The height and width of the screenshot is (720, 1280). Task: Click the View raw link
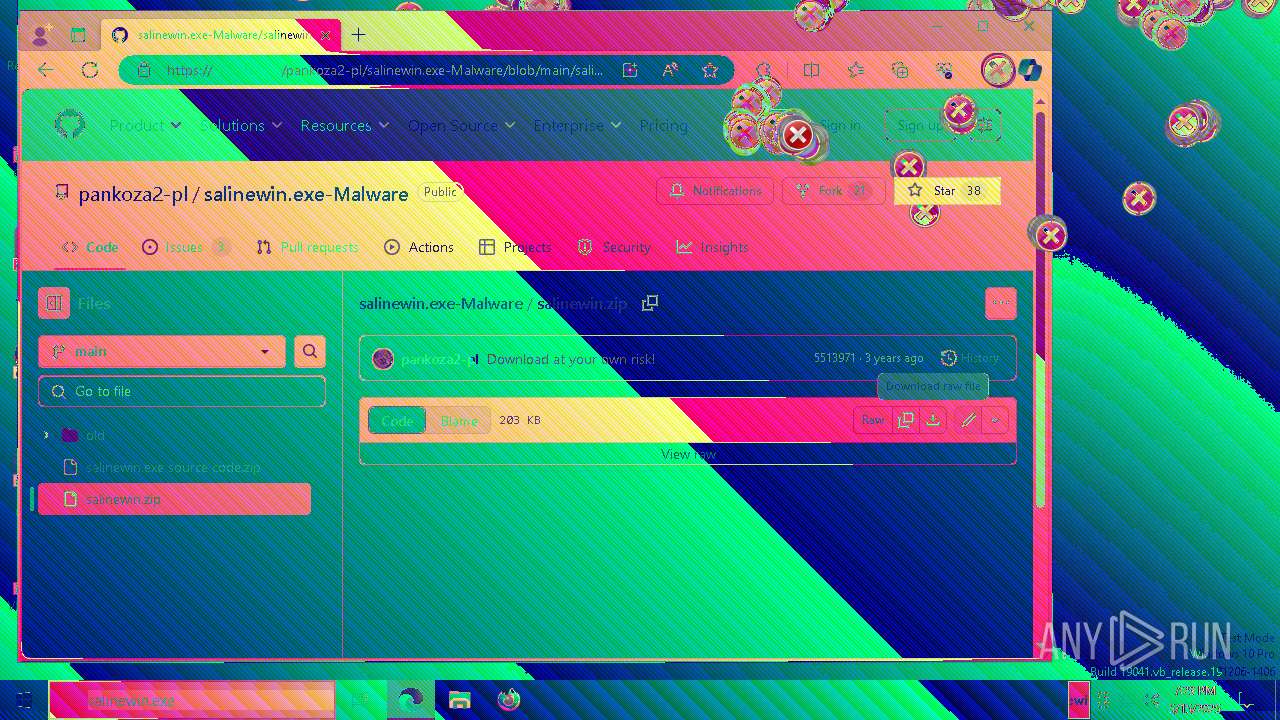(x=688, y=454)
